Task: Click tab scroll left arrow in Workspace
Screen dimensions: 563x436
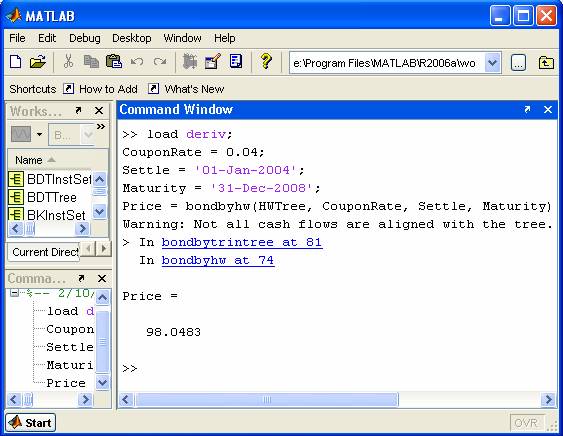Action: 89,248
